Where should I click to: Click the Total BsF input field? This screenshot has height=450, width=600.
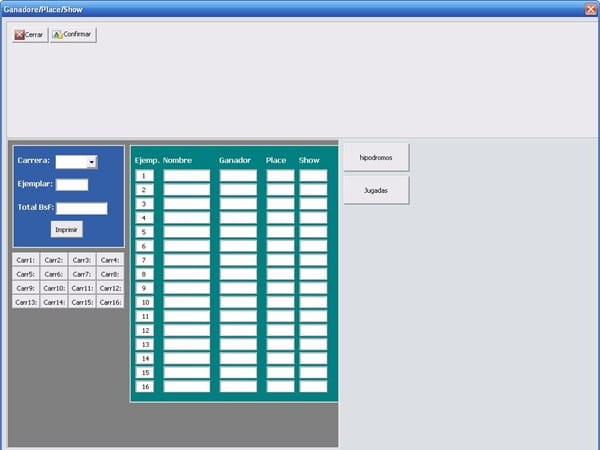point(82,209)
